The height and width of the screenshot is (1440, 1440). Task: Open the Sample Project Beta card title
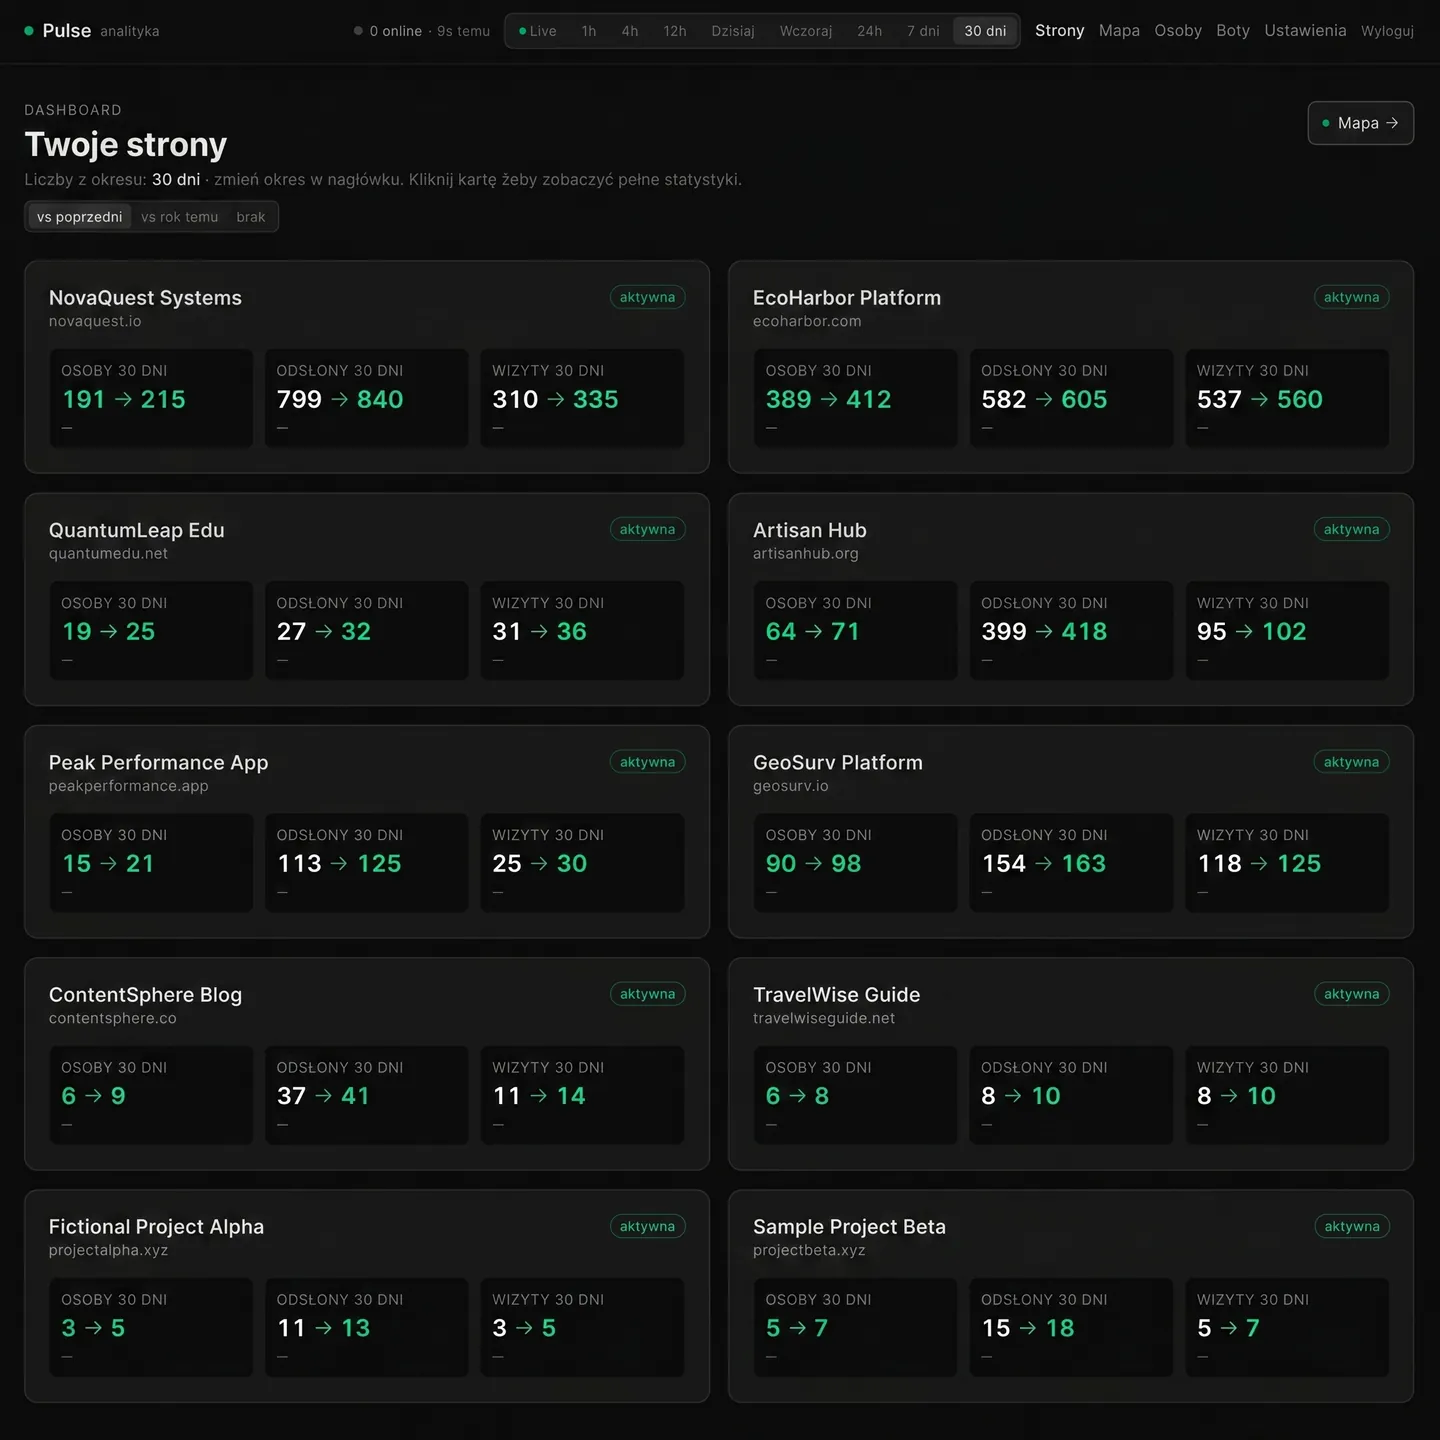tap(849, 1227)
